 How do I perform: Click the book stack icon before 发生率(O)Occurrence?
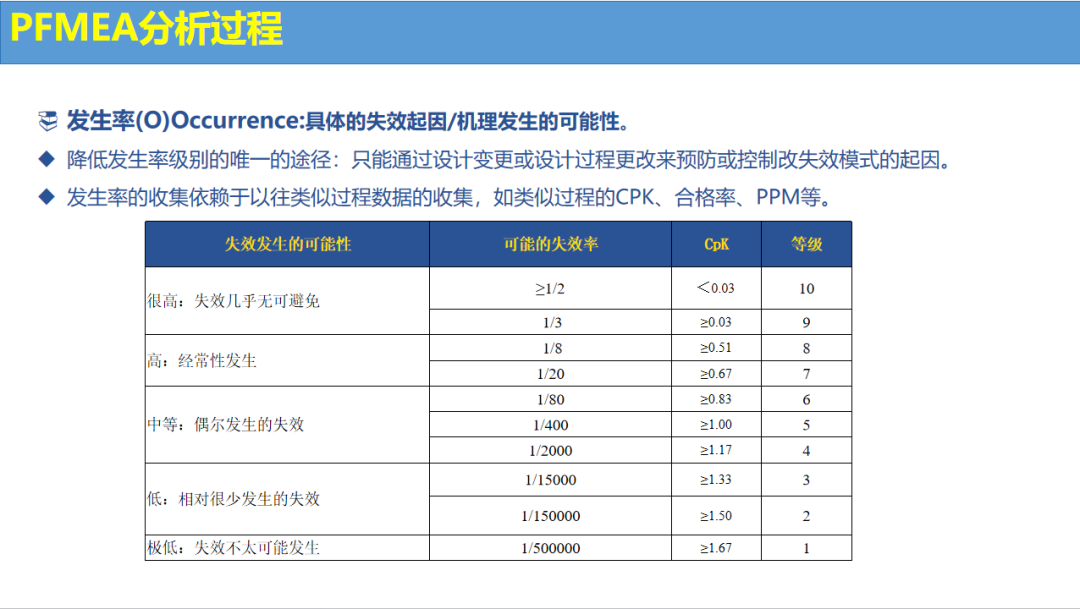(x=47, y=122)
